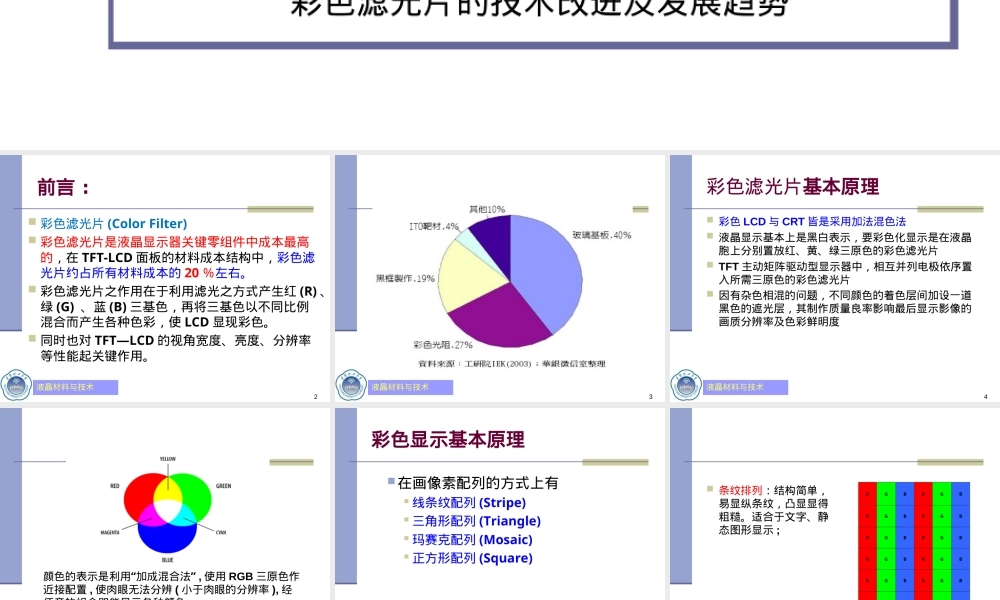Screen dimensions: 1000x600
Task: Click the CYAN label on the RGB diagram
Action: [221, 532]
